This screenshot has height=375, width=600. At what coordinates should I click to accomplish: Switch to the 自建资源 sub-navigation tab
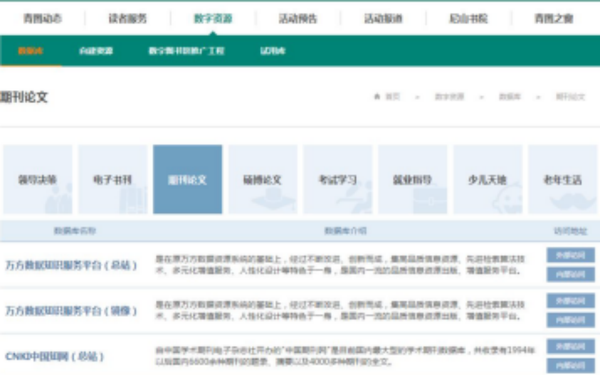96,51
